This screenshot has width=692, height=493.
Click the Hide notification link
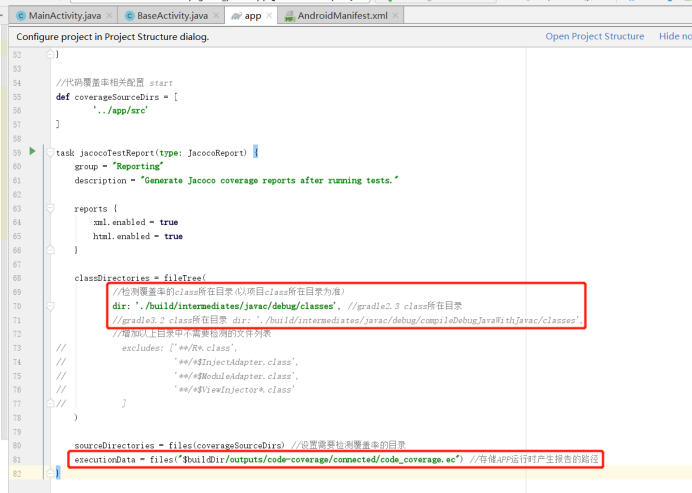(x=675, y=36)
